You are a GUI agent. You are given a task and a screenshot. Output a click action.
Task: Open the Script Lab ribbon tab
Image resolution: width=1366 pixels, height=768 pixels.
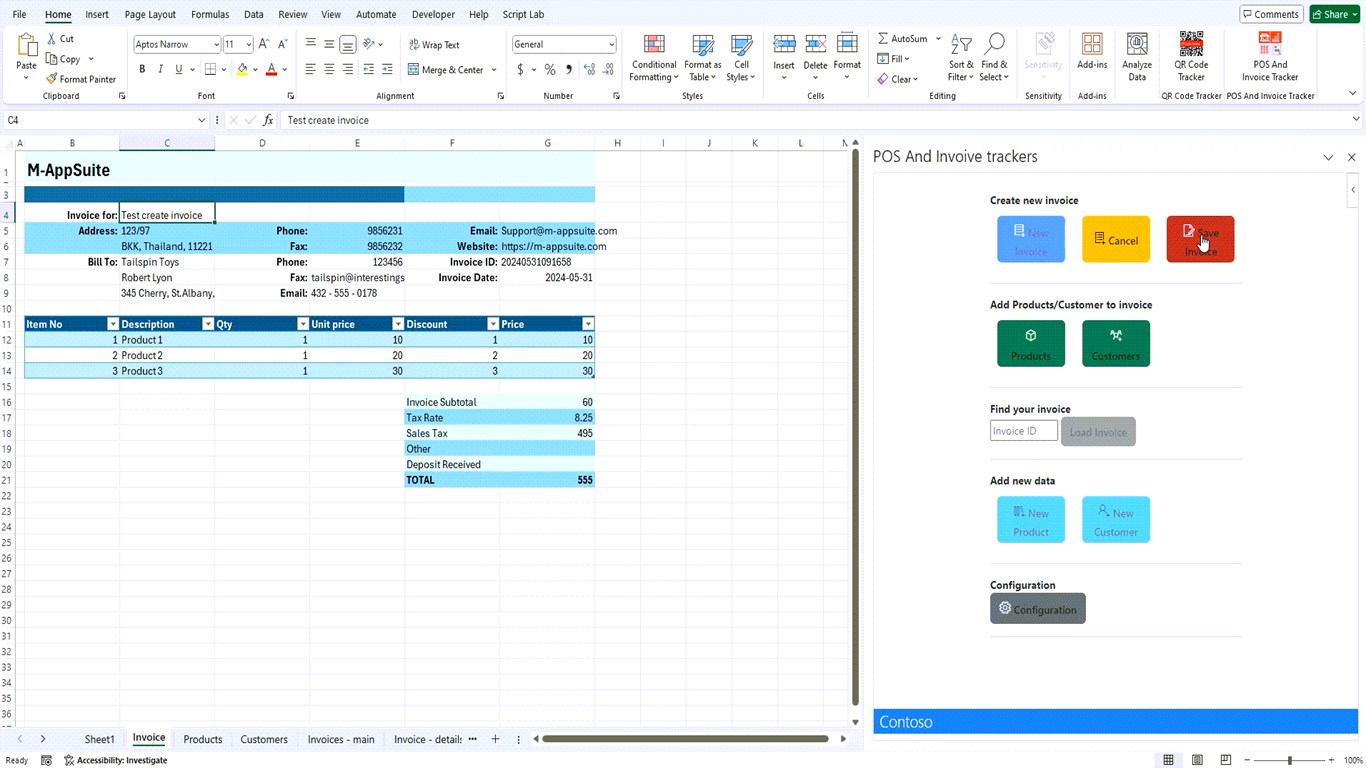pos(523,15)
